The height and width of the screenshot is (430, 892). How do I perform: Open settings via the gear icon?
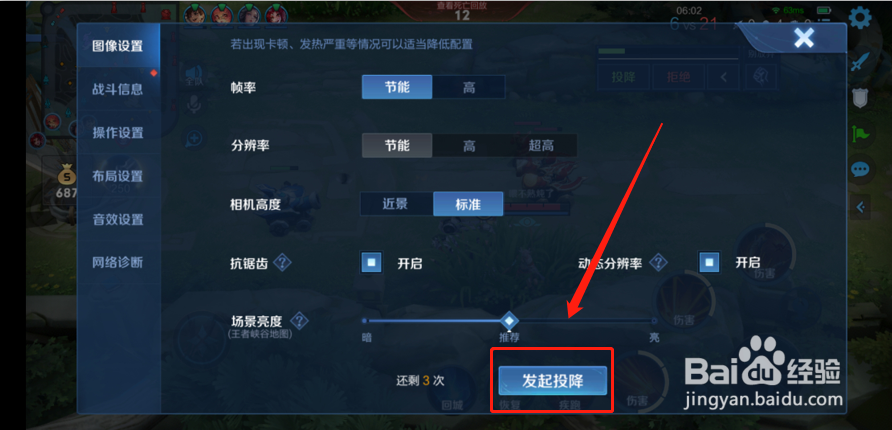(x=860, y=19)
